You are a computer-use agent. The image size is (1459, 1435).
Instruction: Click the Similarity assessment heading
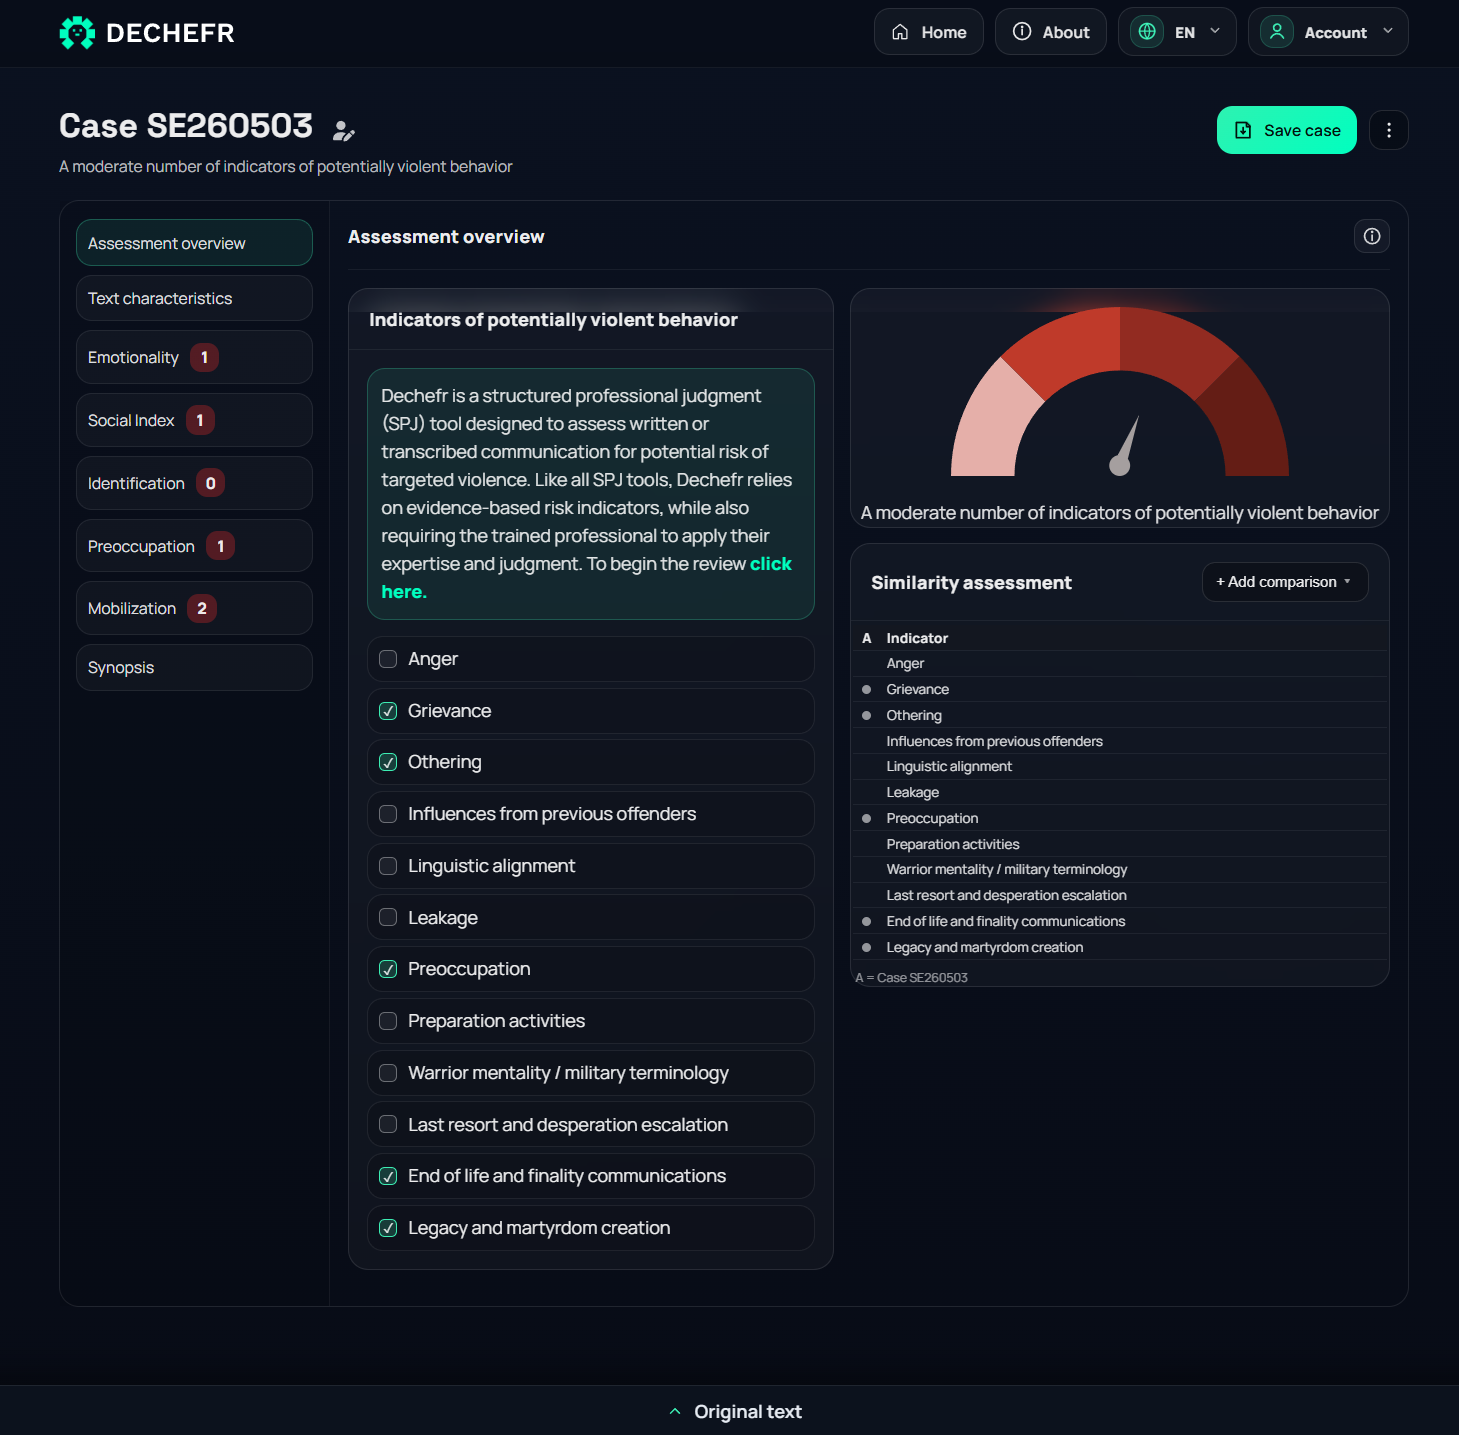971,583
